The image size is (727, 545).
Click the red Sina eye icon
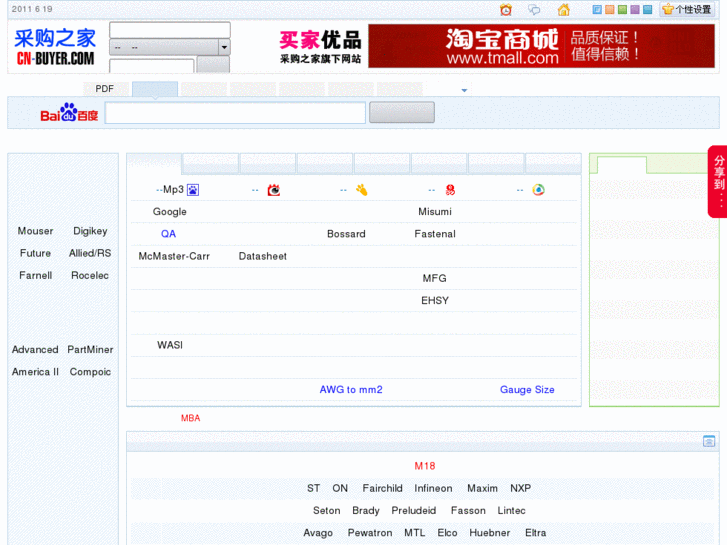pos(274,190)
